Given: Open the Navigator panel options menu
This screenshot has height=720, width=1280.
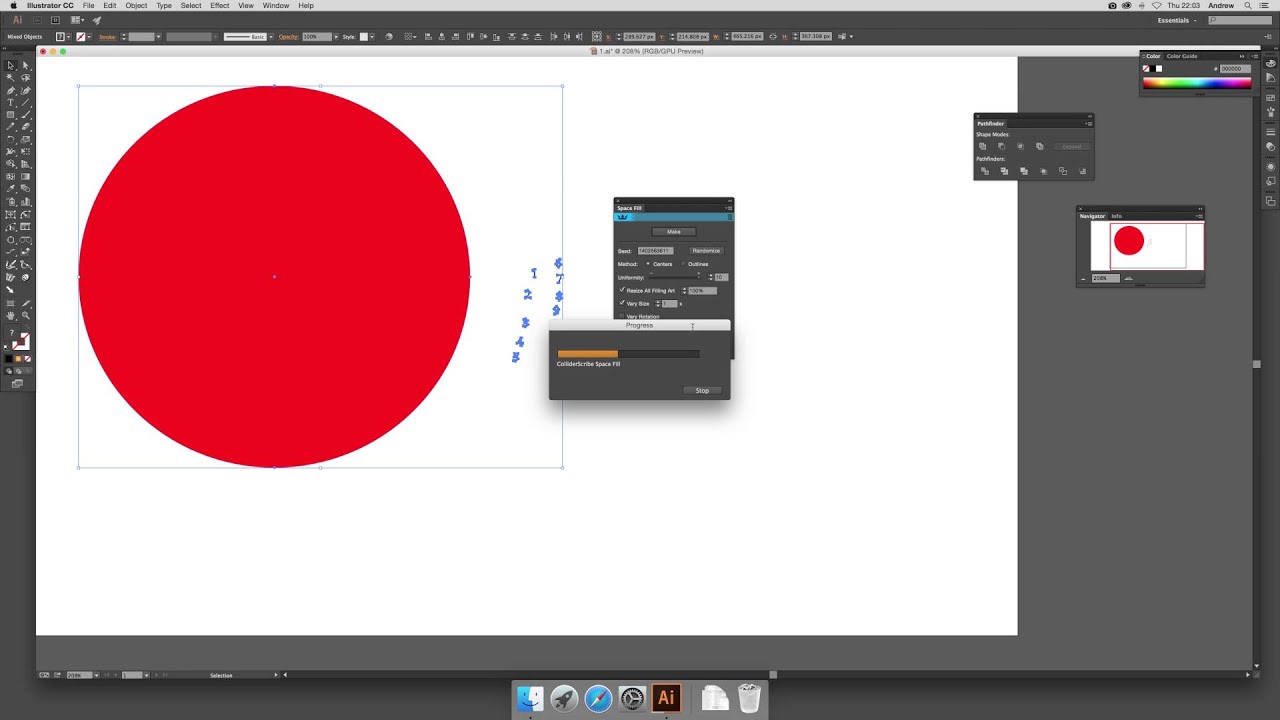Looking at the screenshot, I should tap(1198, 216).
